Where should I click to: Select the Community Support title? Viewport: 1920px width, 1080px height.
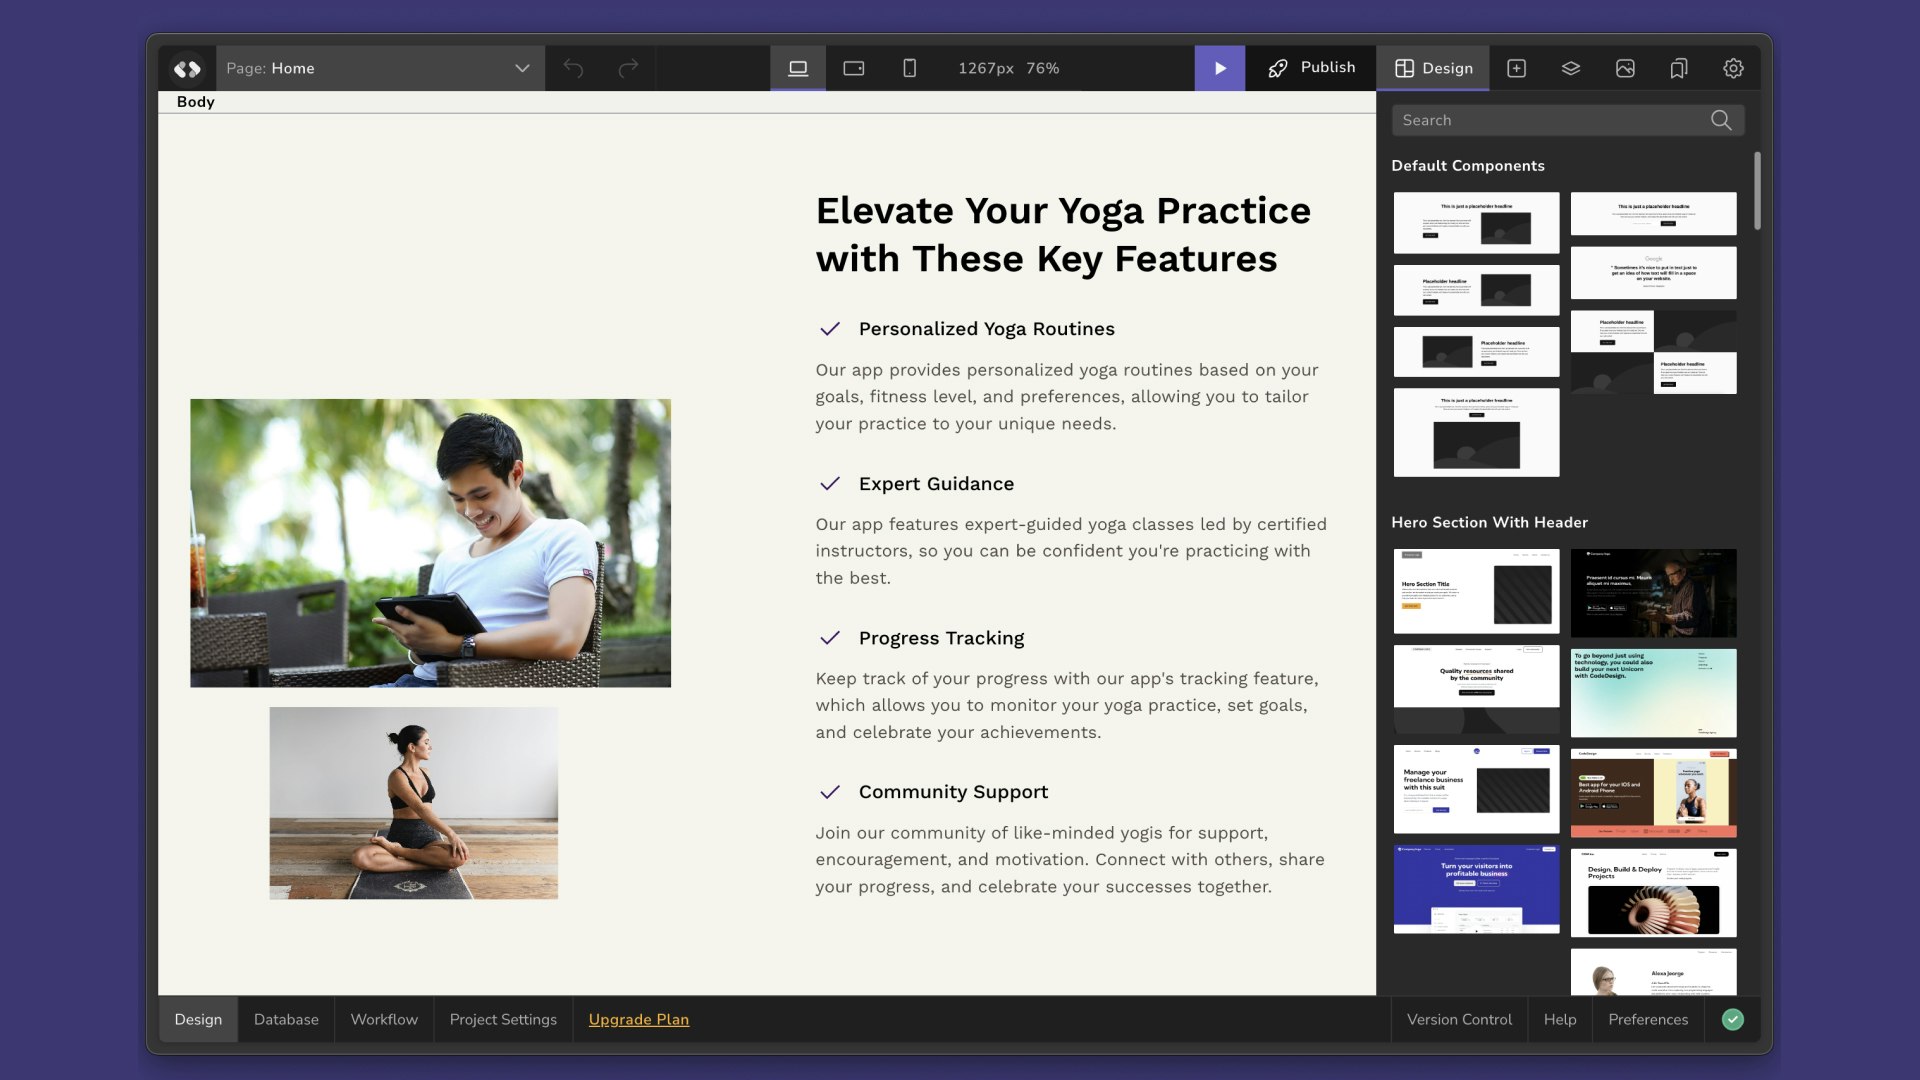[x=953, y=792]
